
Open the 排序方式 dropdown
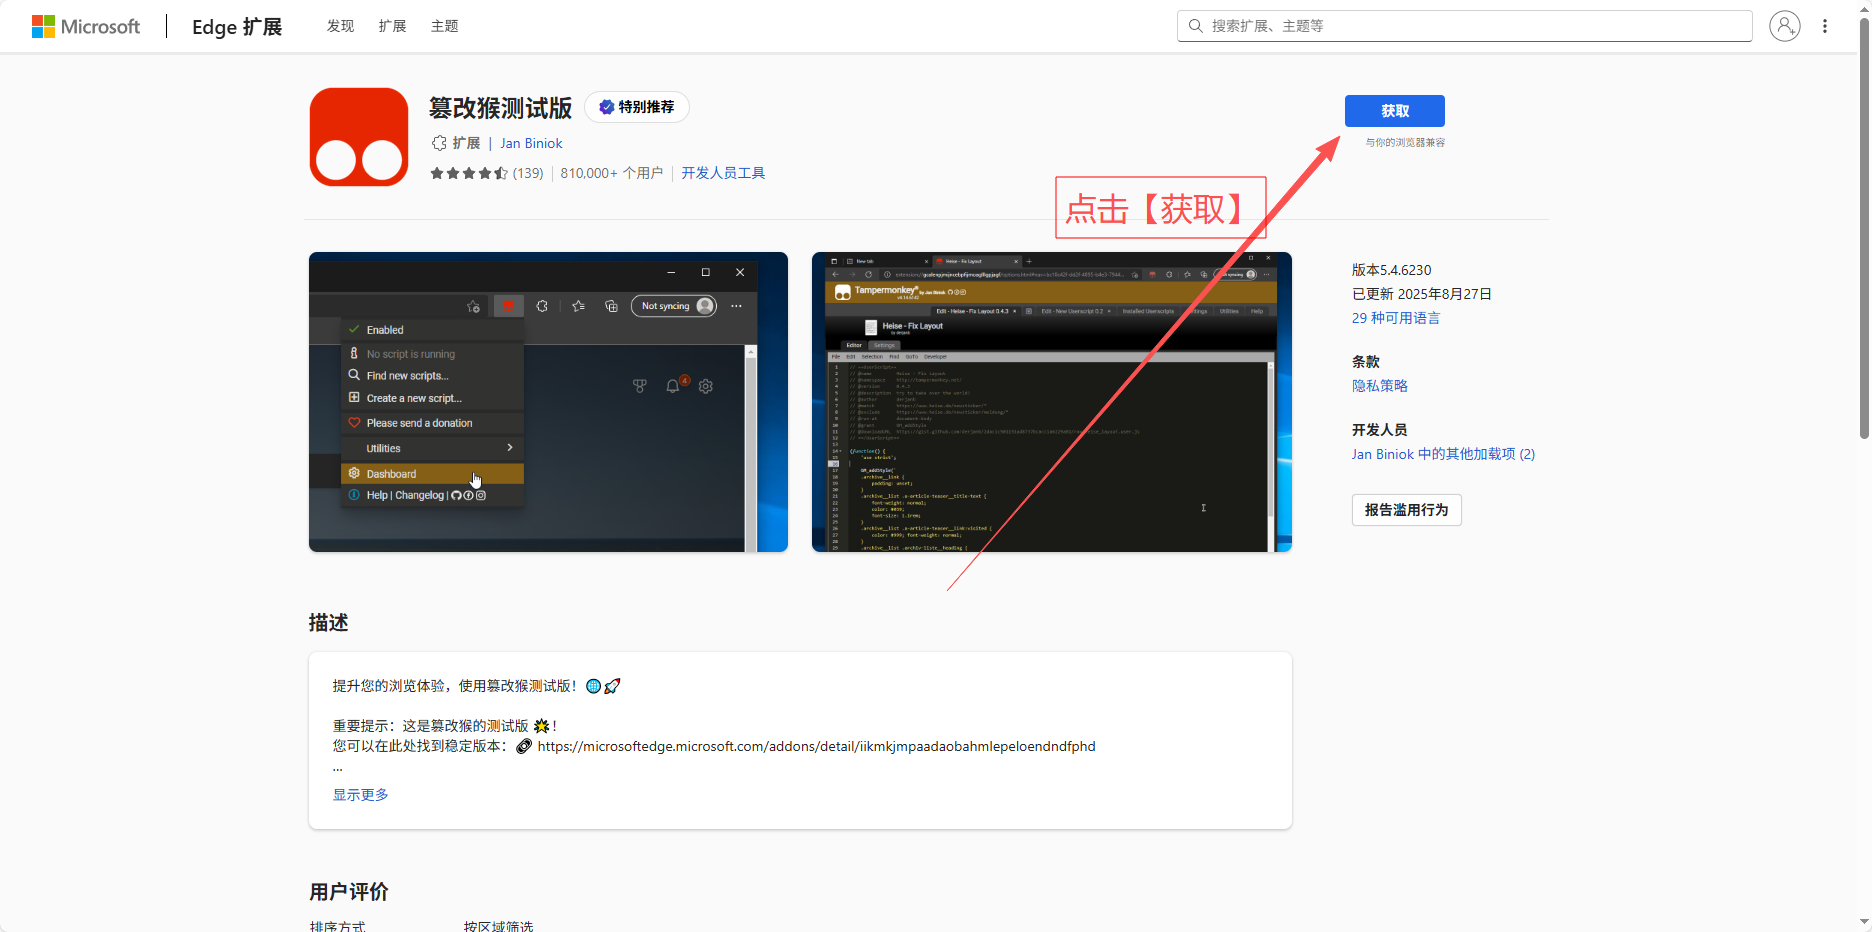pos(337,926)
